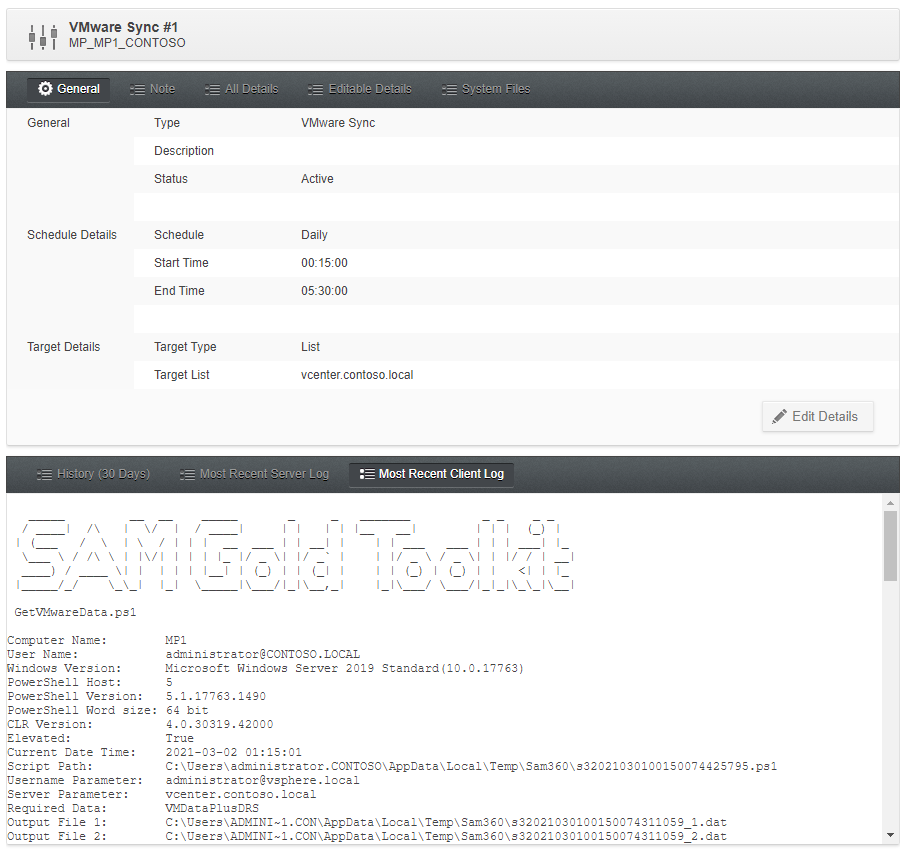
Task: Click the client log scrollbar thumb
Action: click(890, 546)
